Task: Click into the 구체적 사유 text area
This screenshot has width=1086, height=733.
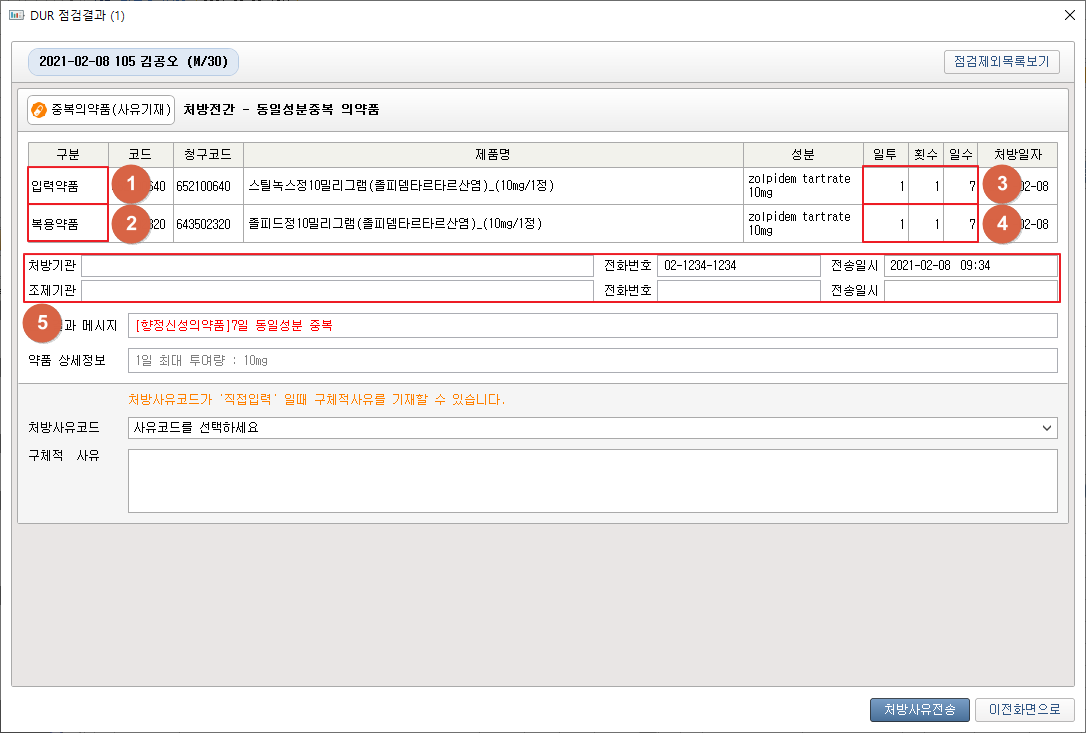Action: coord(592,480)
